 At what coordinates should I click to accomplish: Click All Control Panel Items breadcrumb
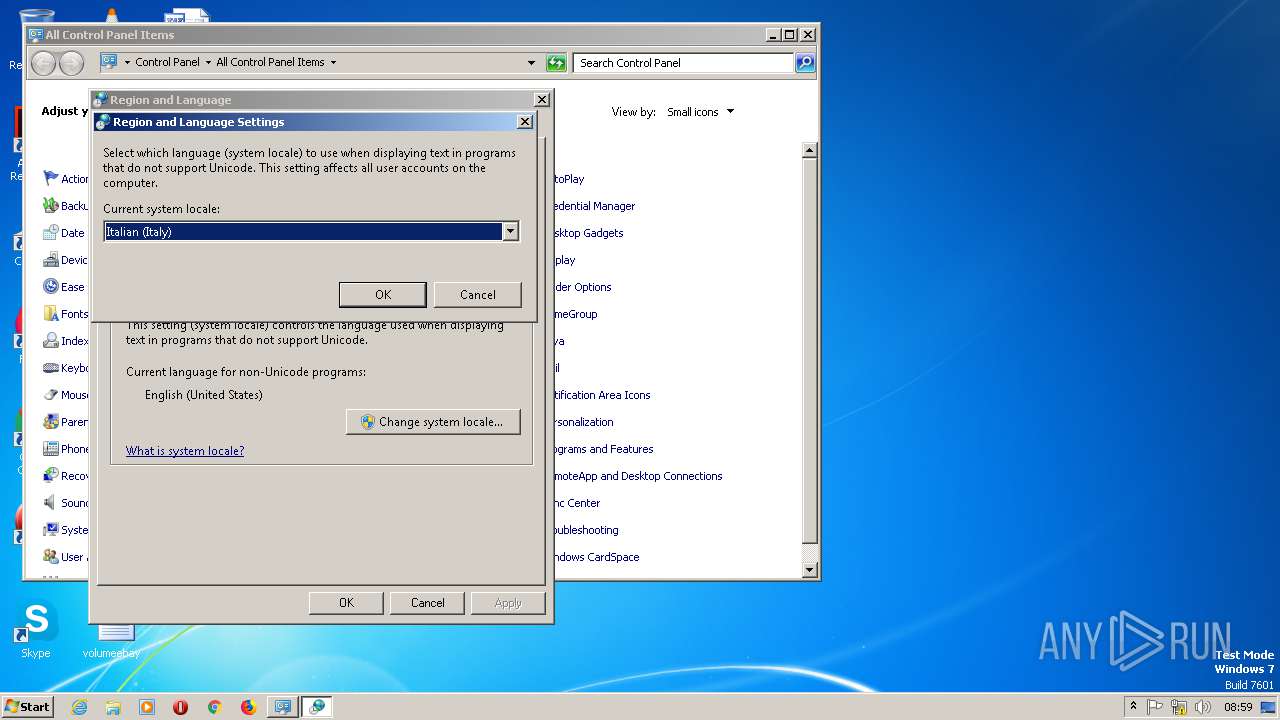270,62
